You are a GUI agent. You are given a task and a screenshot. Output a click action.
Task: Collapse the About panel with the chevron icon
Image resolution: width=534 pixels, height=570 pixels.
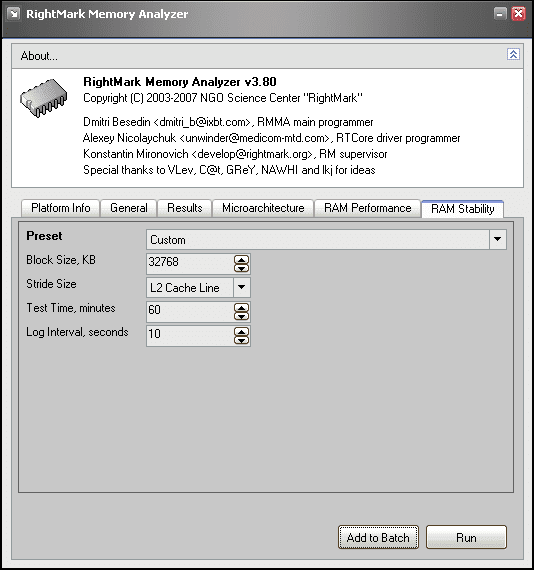(x=513, y=55)
